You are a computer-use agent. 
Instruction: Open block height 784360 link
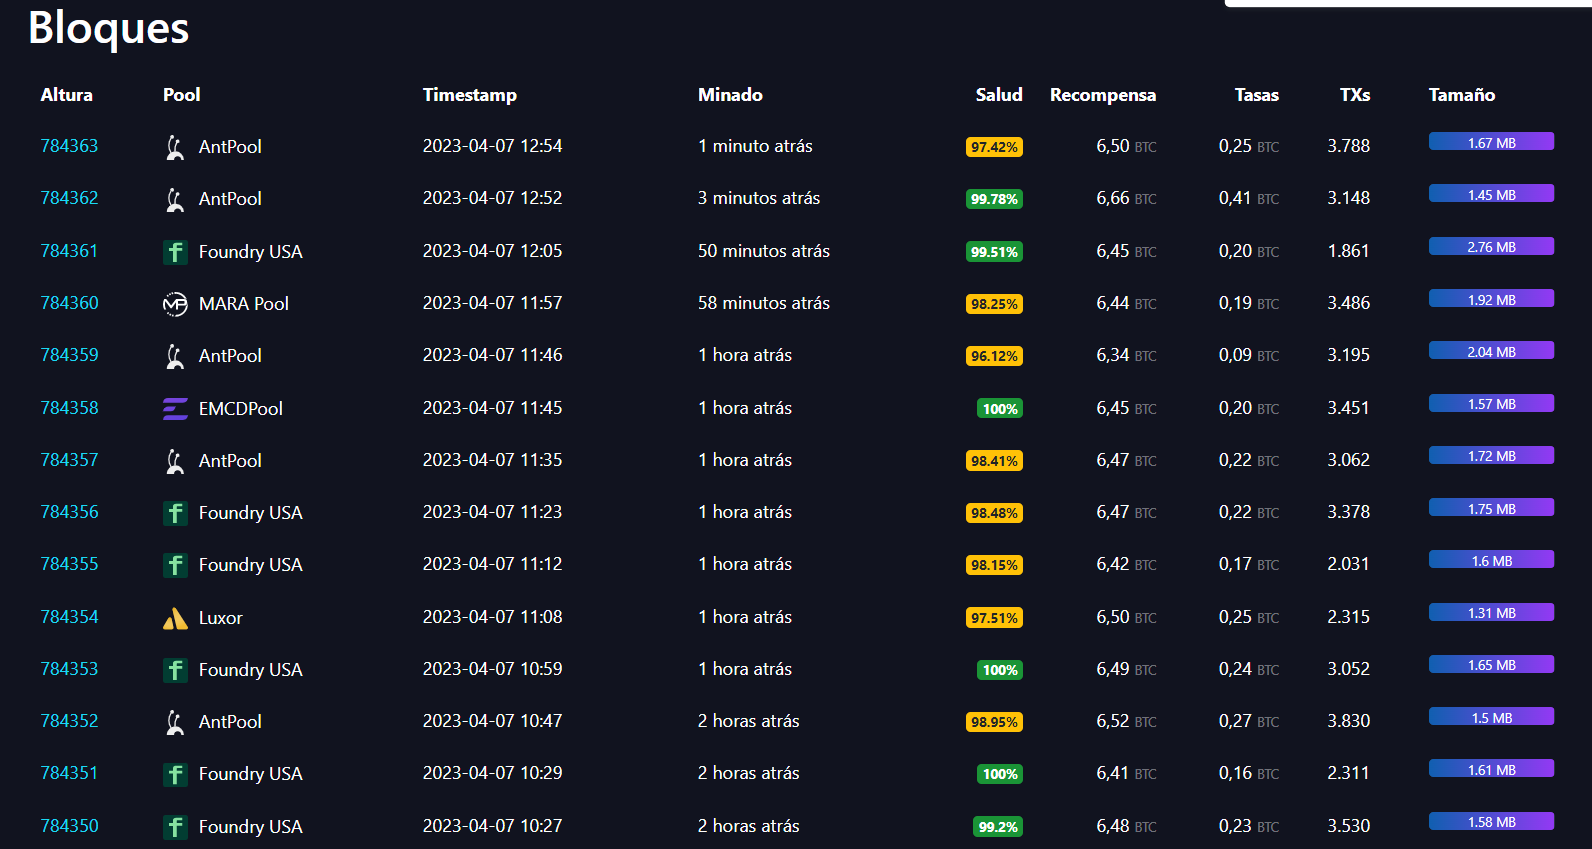pyautogui.click(x=69, y=303)
